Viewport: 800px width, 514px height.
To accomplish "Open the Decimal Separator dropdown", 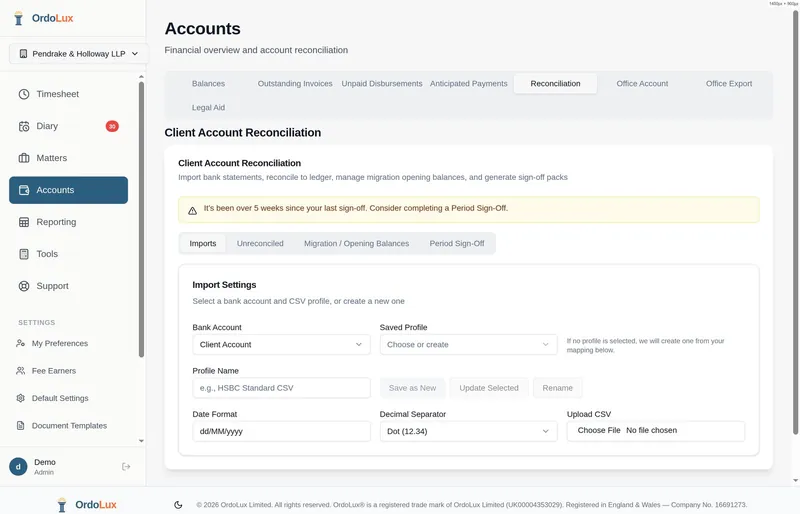I will point(468,431).
